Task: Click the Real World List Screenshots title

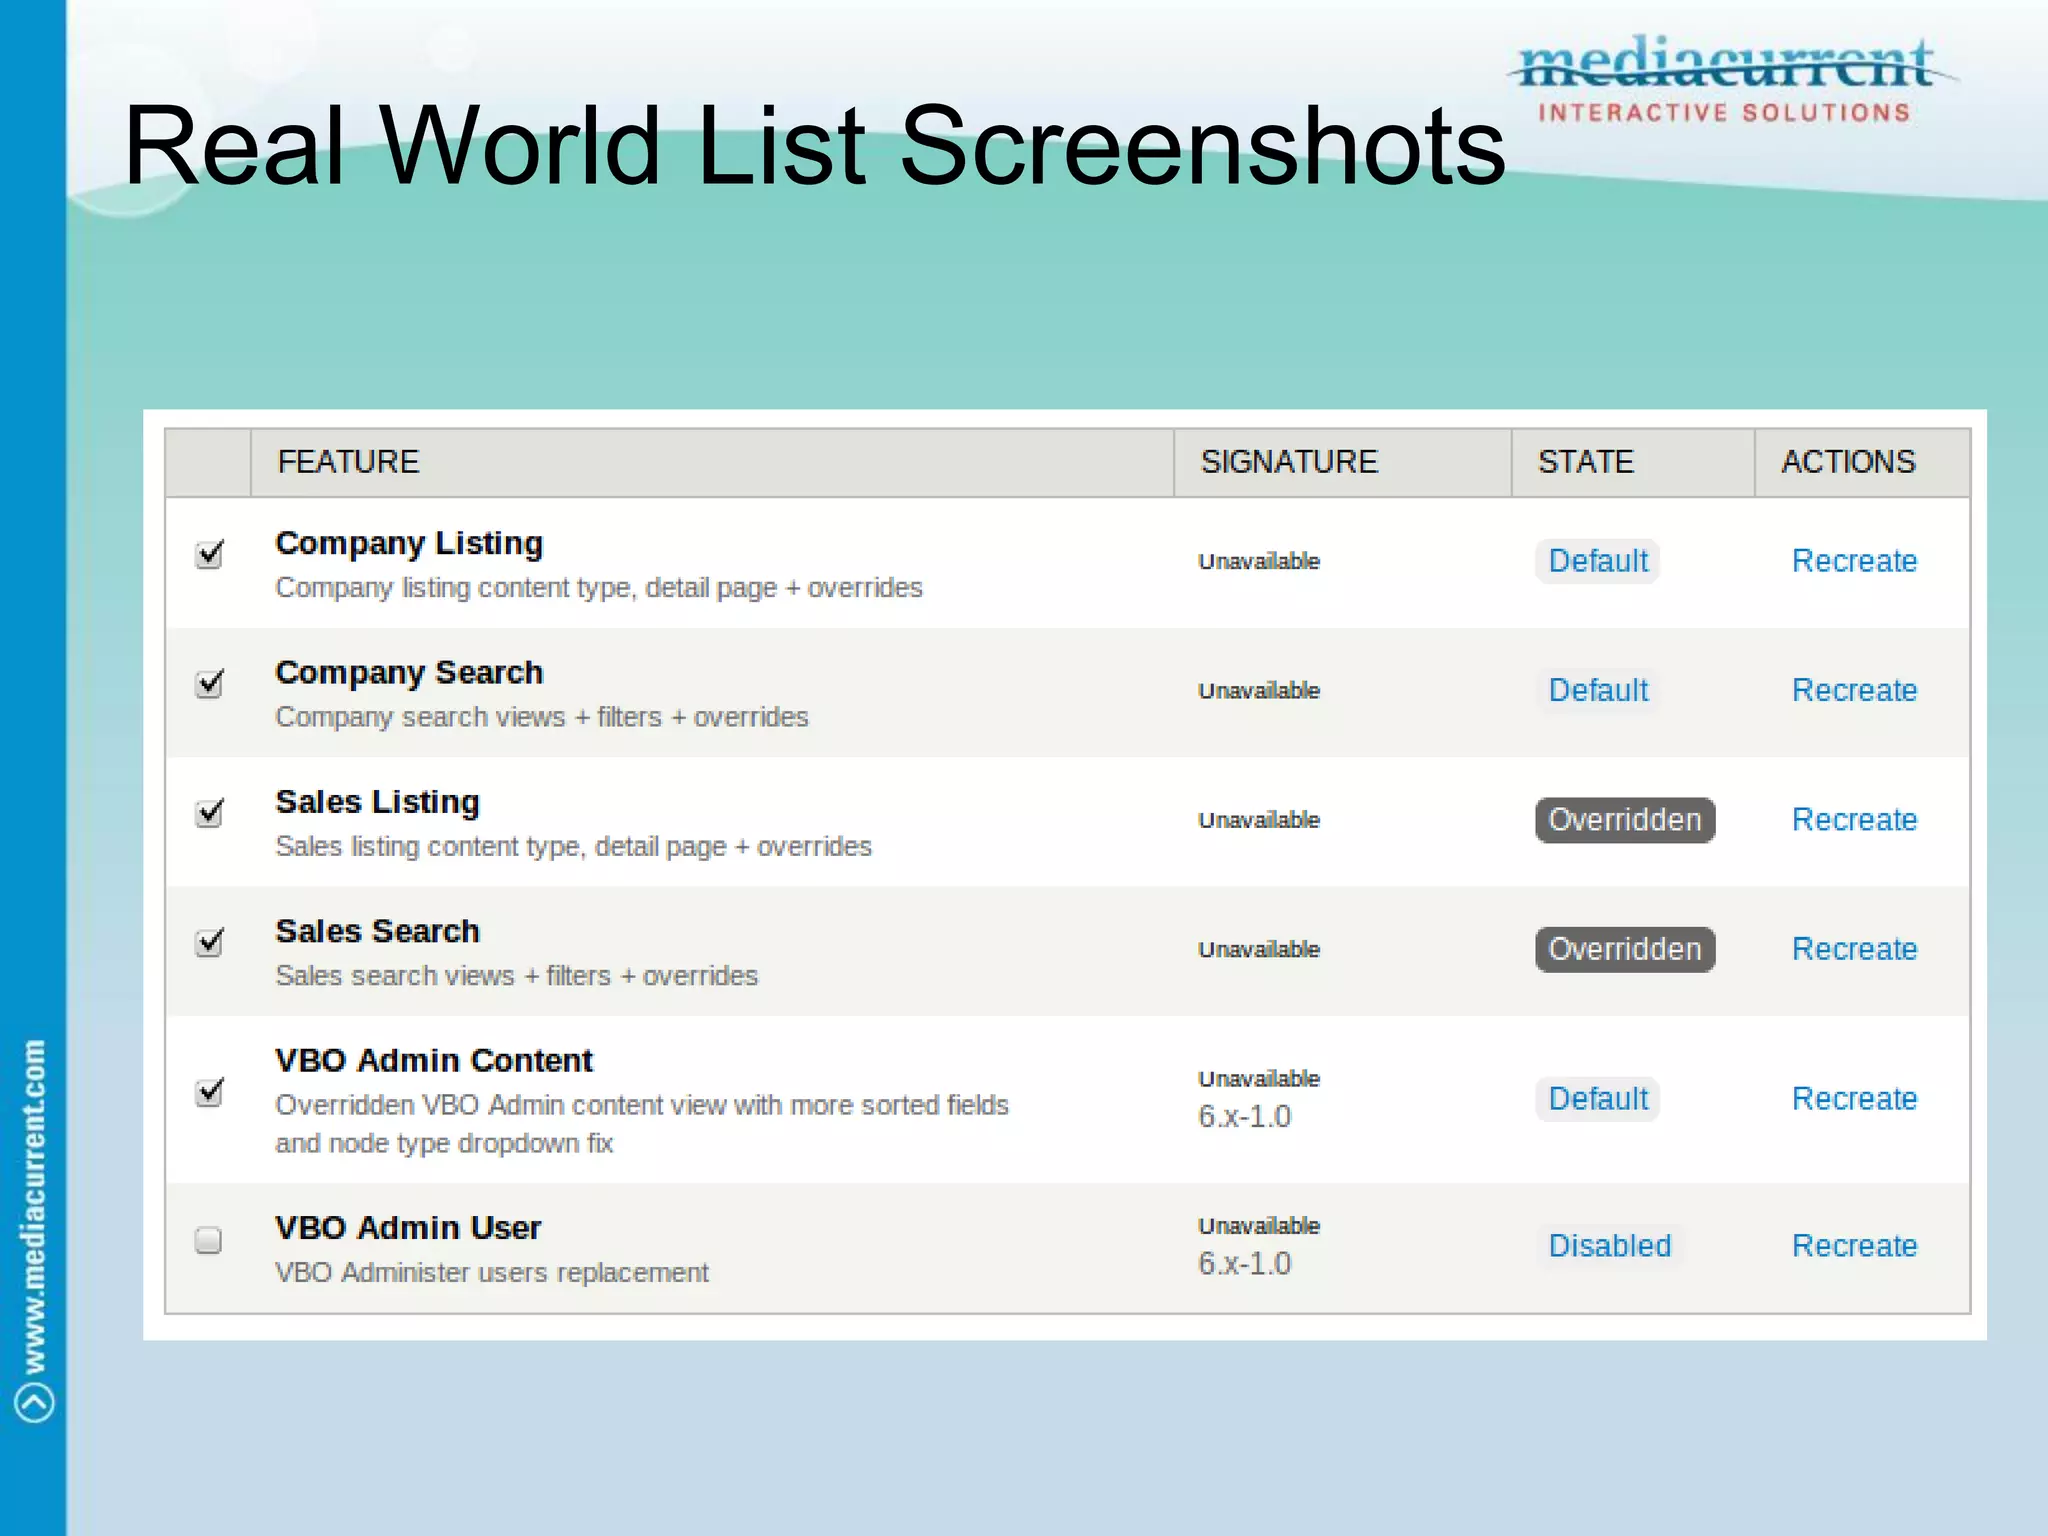Action: point(814,147)
